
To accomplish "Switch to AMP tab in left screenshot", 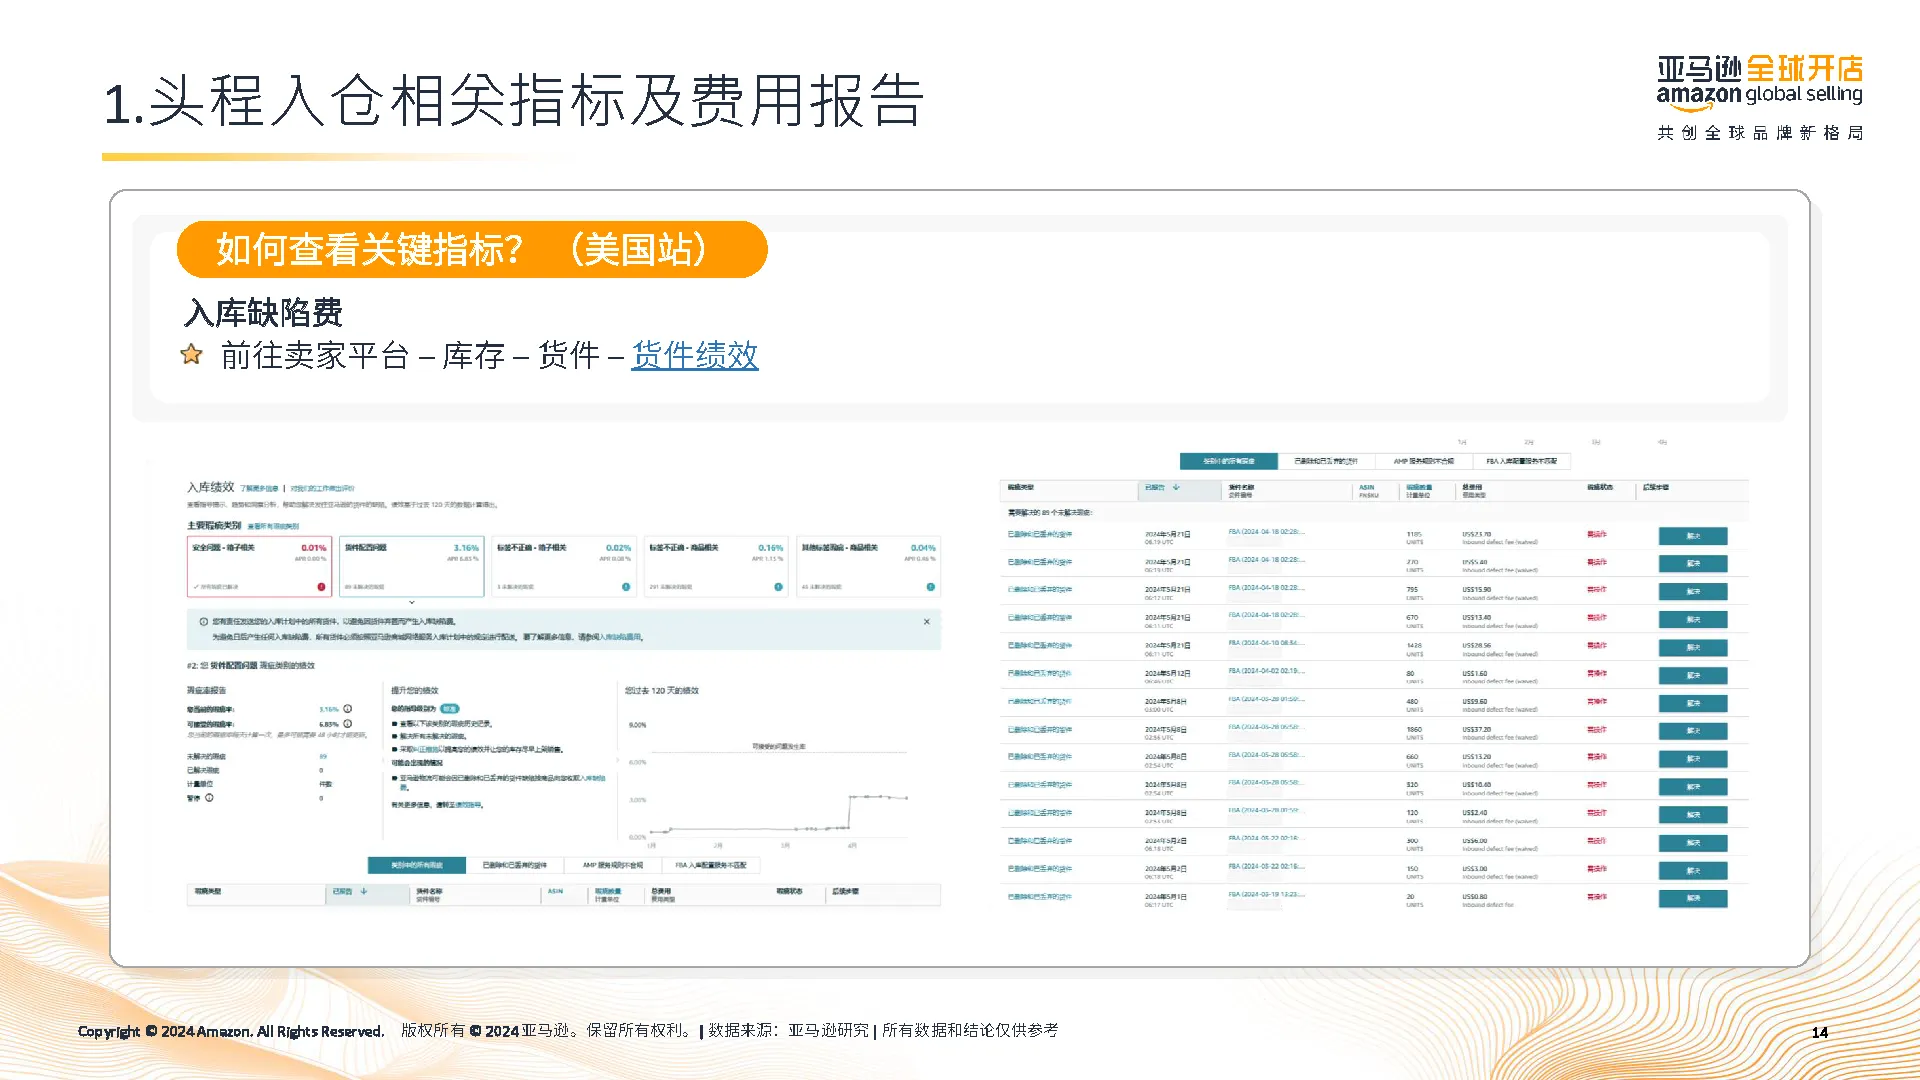I will 613,865.
